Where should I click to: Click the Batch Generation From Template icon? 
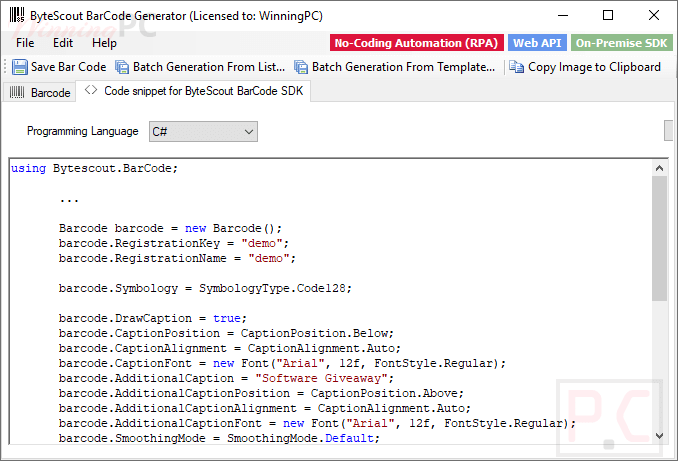click(301, 67)
